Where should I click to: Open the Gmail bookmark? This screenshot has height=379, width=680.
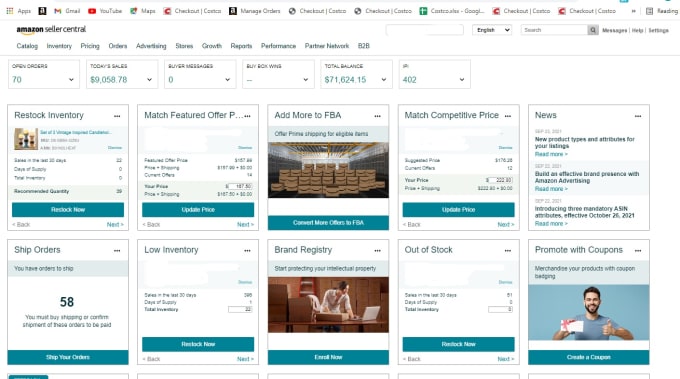click(67, 11)
